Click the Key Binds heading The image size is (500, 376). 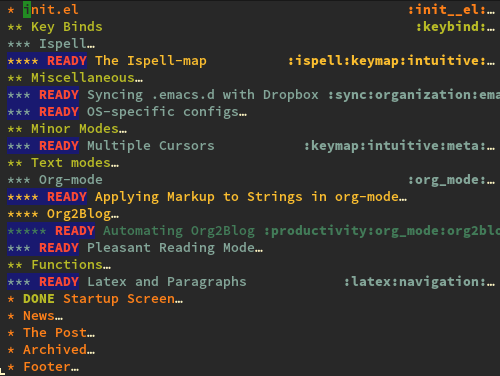[x=67, y=27]
